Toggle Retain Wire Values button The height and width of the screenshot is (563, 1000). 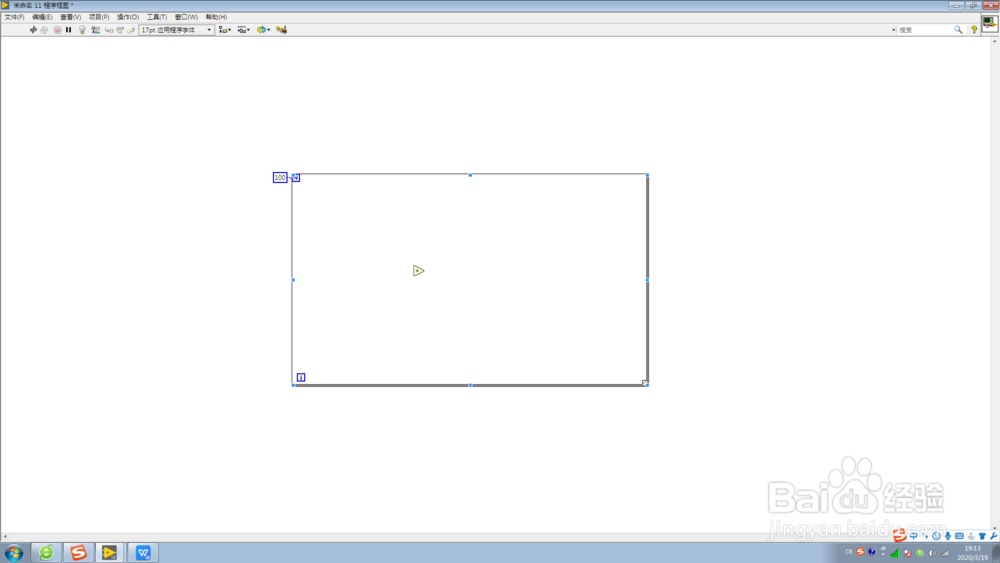click(x=95, y=30)
